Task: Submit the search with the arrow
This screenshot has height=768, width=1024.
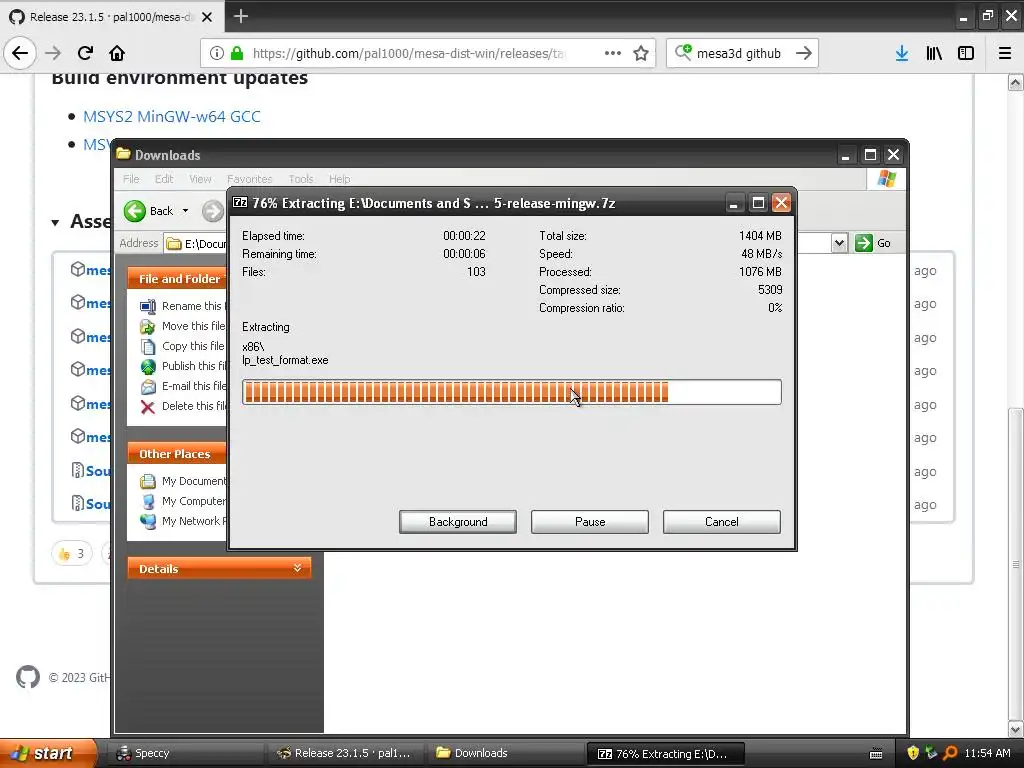Action: pyautogui.click(x=804, y=53)
